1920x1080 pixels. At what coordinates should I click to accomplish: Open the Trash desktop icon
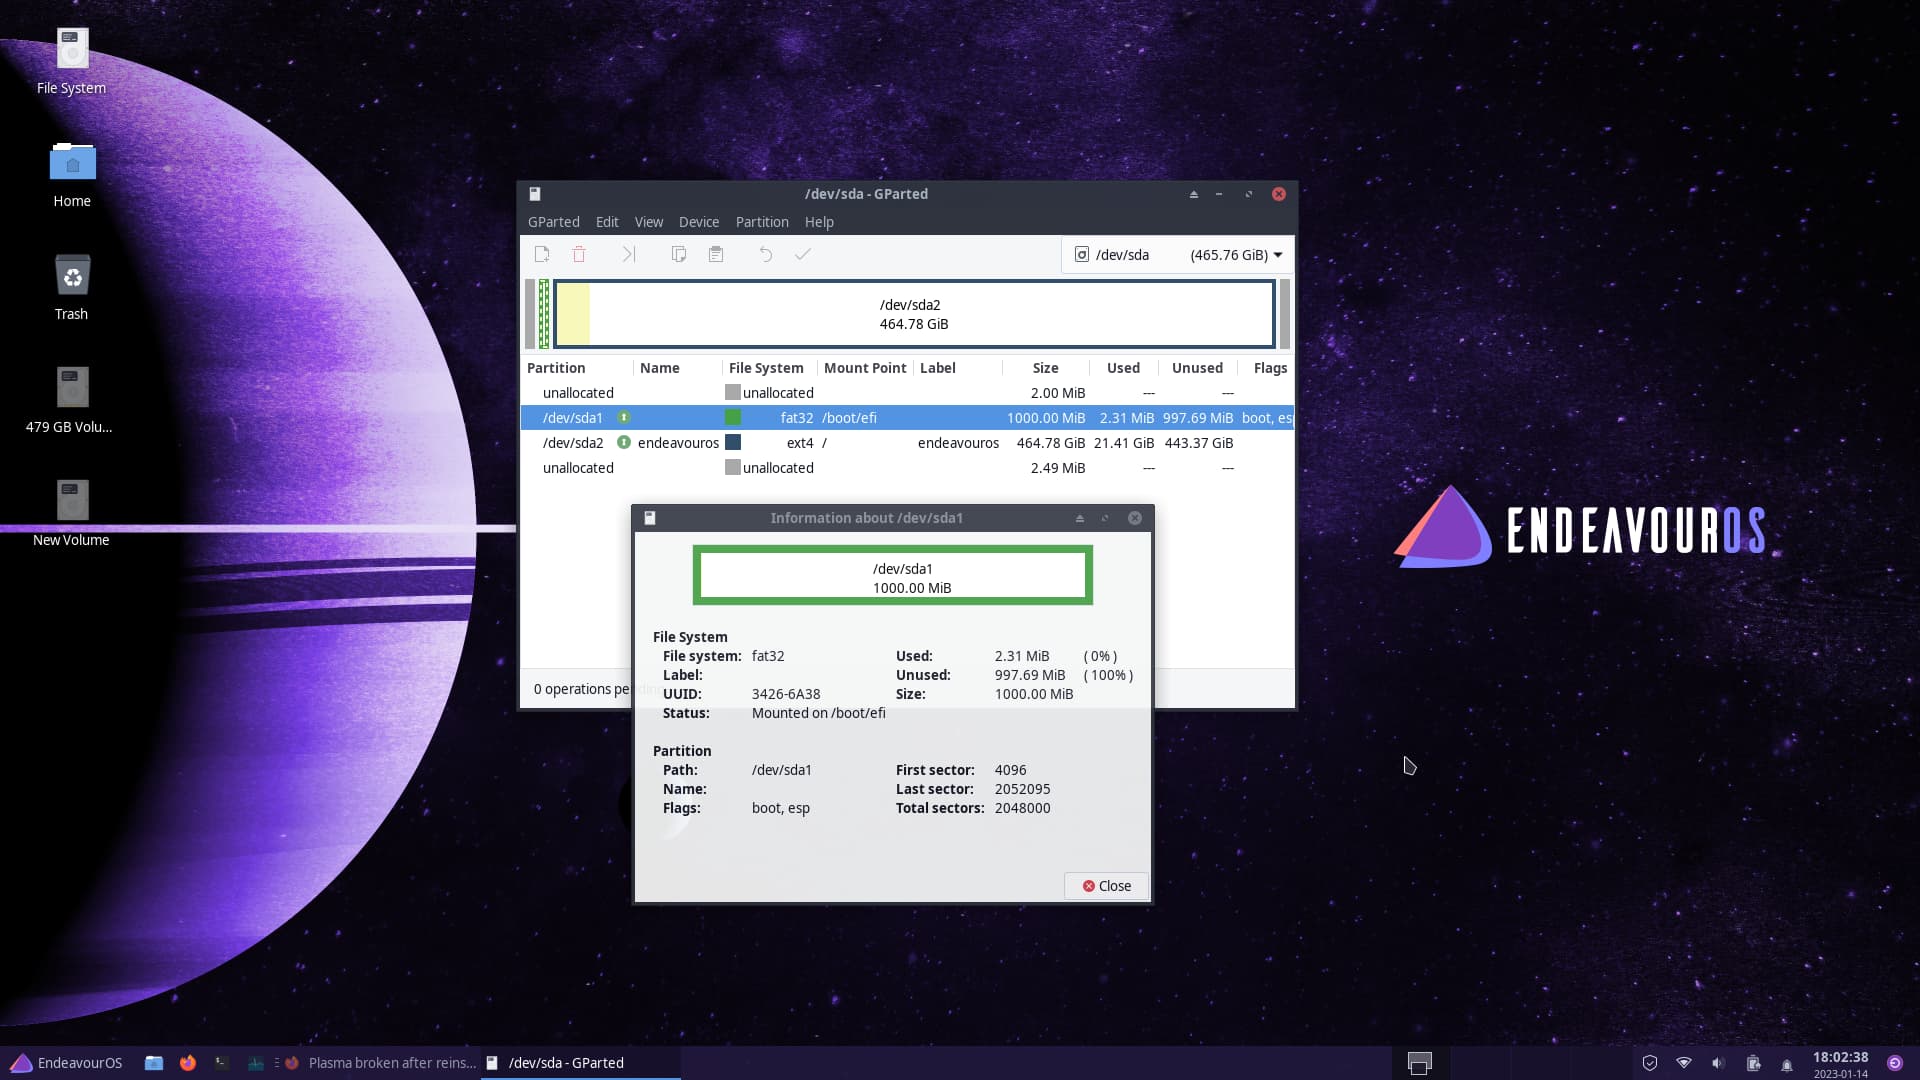[x=72, y=288]
